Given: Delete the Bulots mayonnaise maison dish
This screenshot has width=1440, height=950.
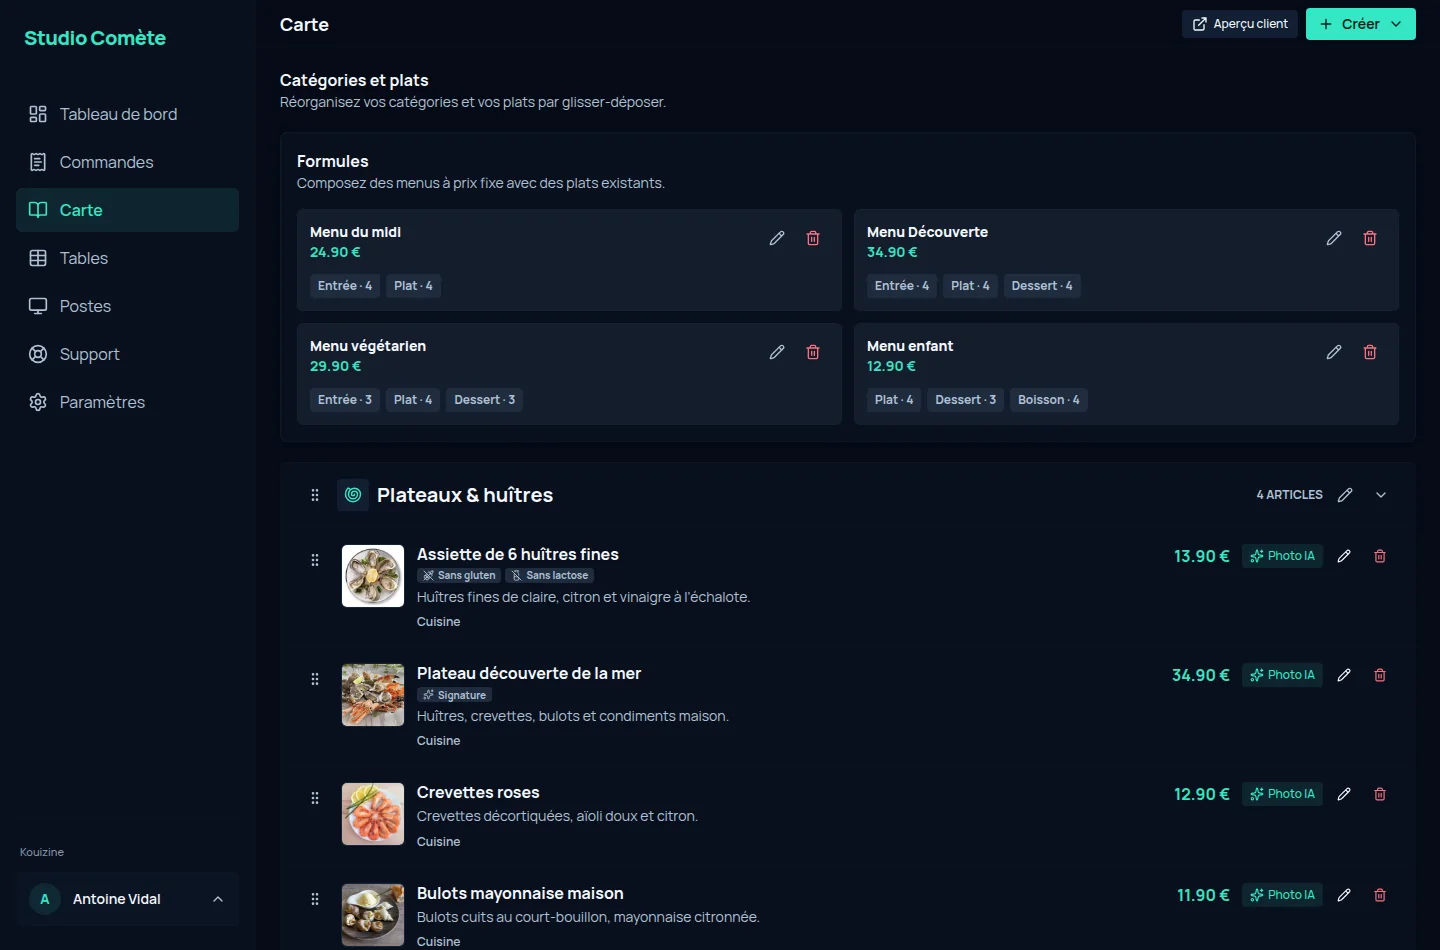Looking at the screenshot, I should pos(1380,895).
